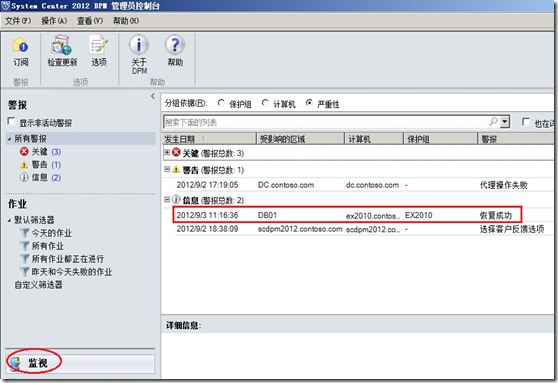Sort by 发生日期 column header
558x383 pixels.
click(209, 139)
